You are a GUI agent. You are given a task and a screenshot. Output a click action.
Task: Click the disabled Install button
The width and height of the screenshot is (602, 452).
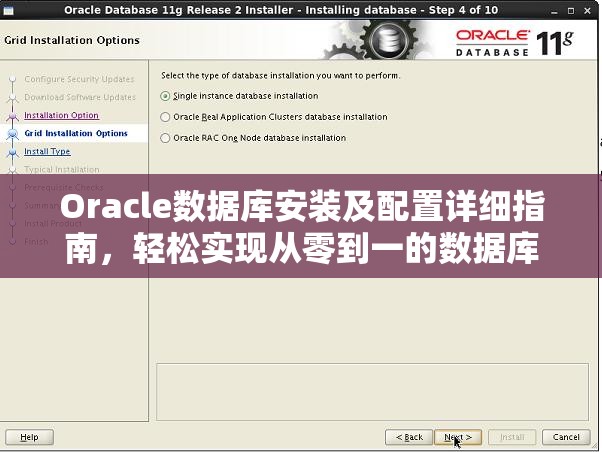[512, 437]
